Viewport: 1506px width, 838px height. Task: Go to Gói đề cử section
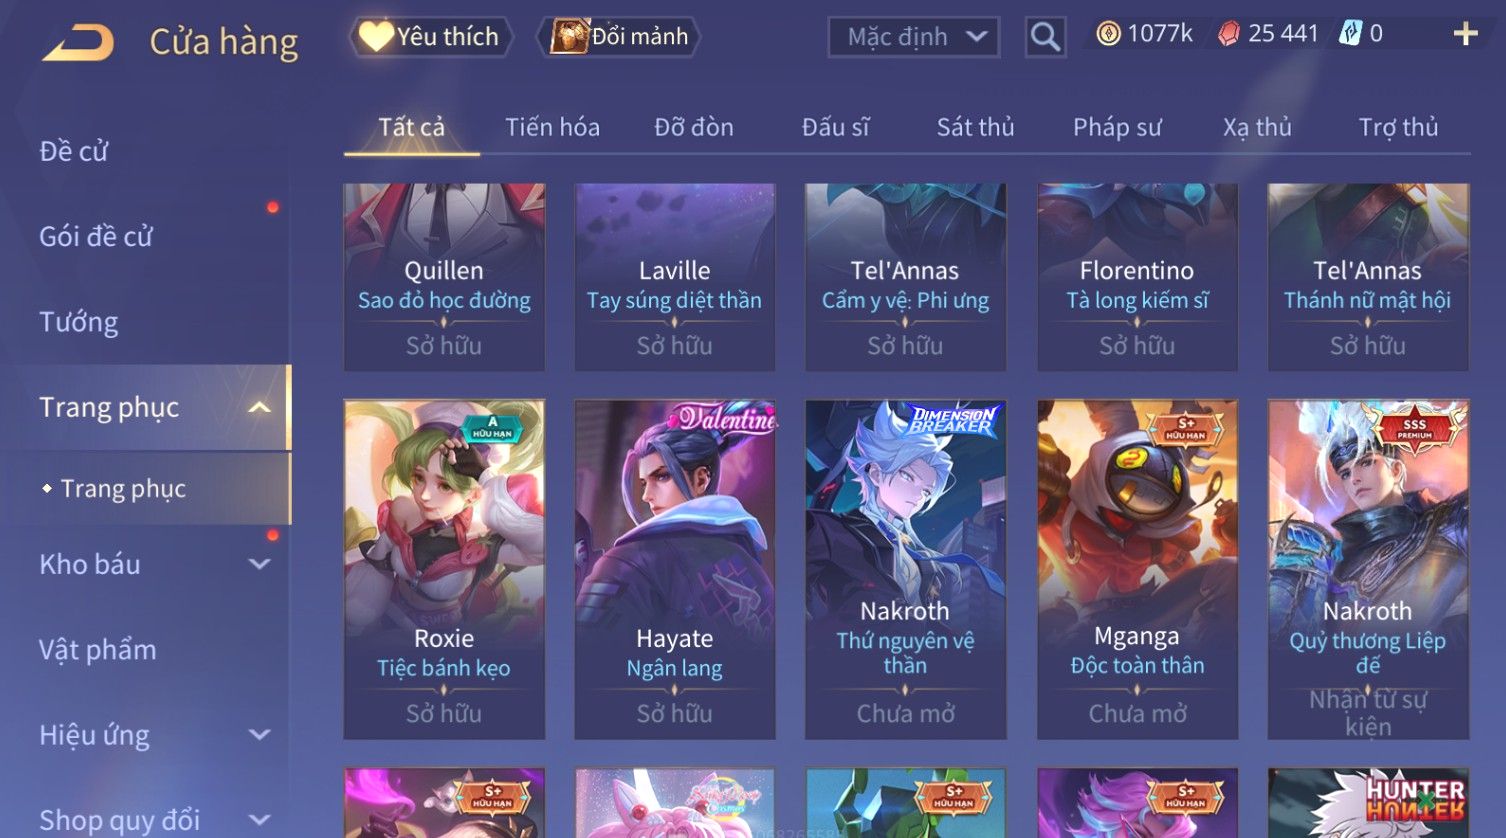[x=96, y=237]
